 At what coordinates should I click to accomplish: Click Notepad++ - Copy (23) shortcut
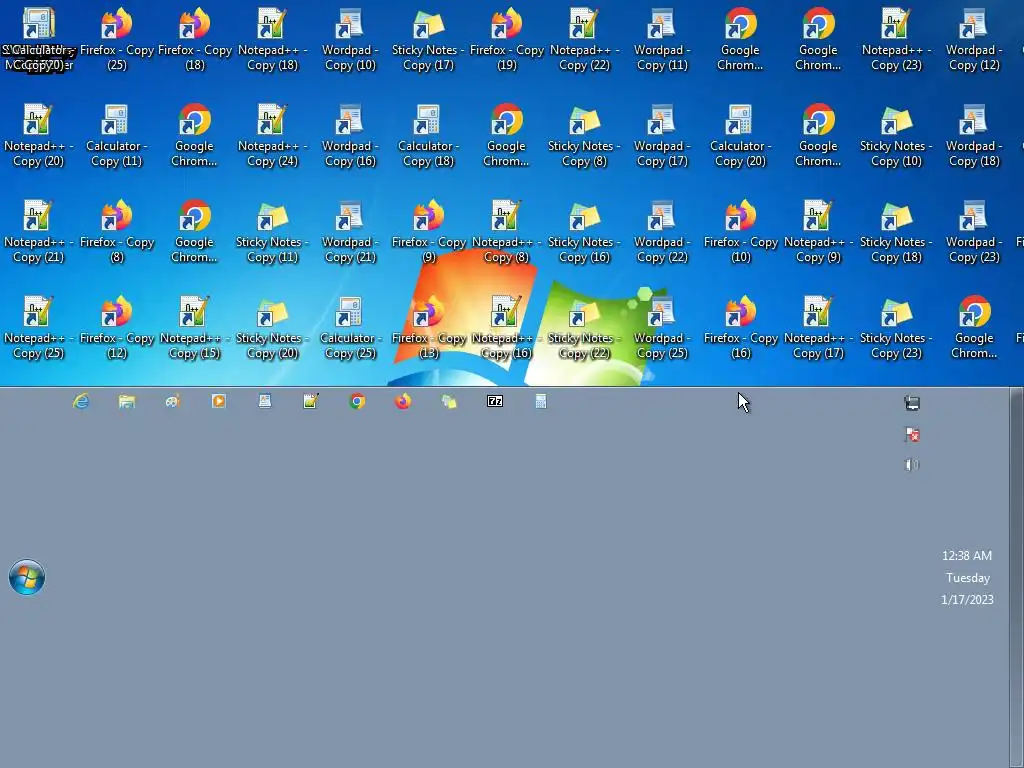coord(896,39)
